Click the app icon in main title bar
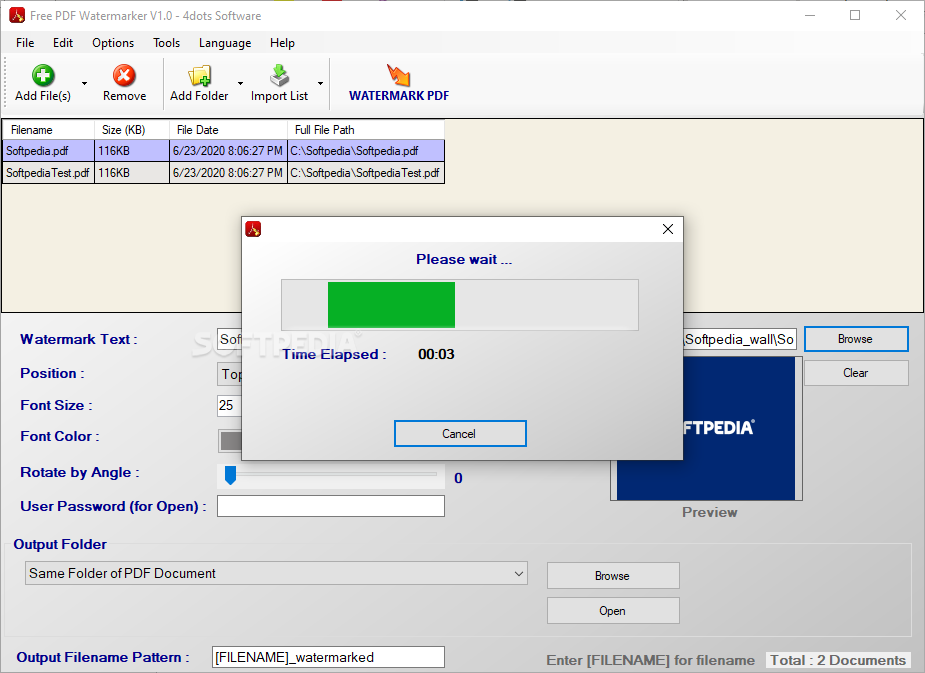Viewport: 925px width, 673px height. (x=17, y=15)
